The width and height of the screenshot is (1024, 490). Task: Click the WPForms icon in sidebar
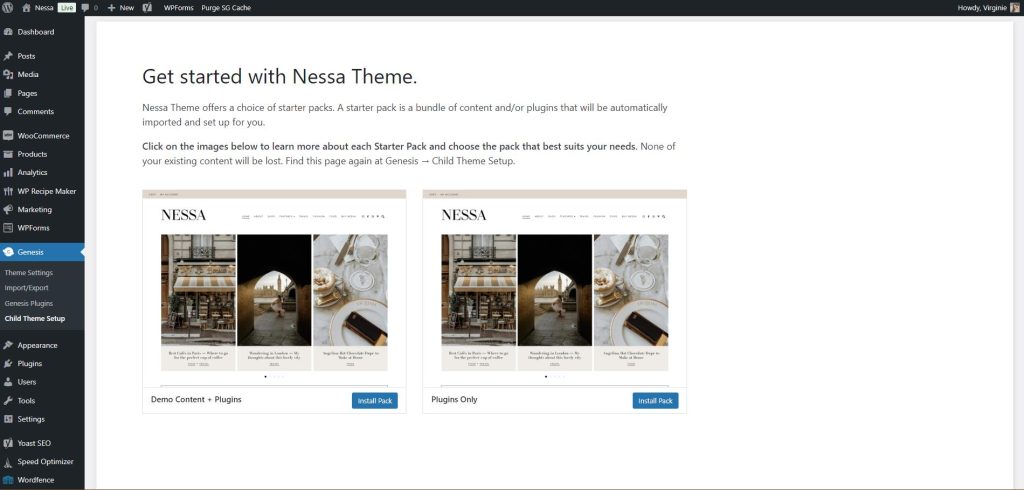8,228
